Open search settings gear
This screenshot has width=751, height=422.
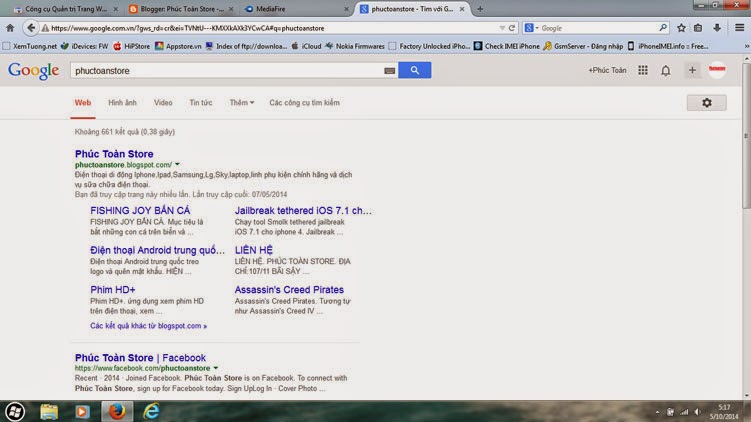tap(707, 103)
